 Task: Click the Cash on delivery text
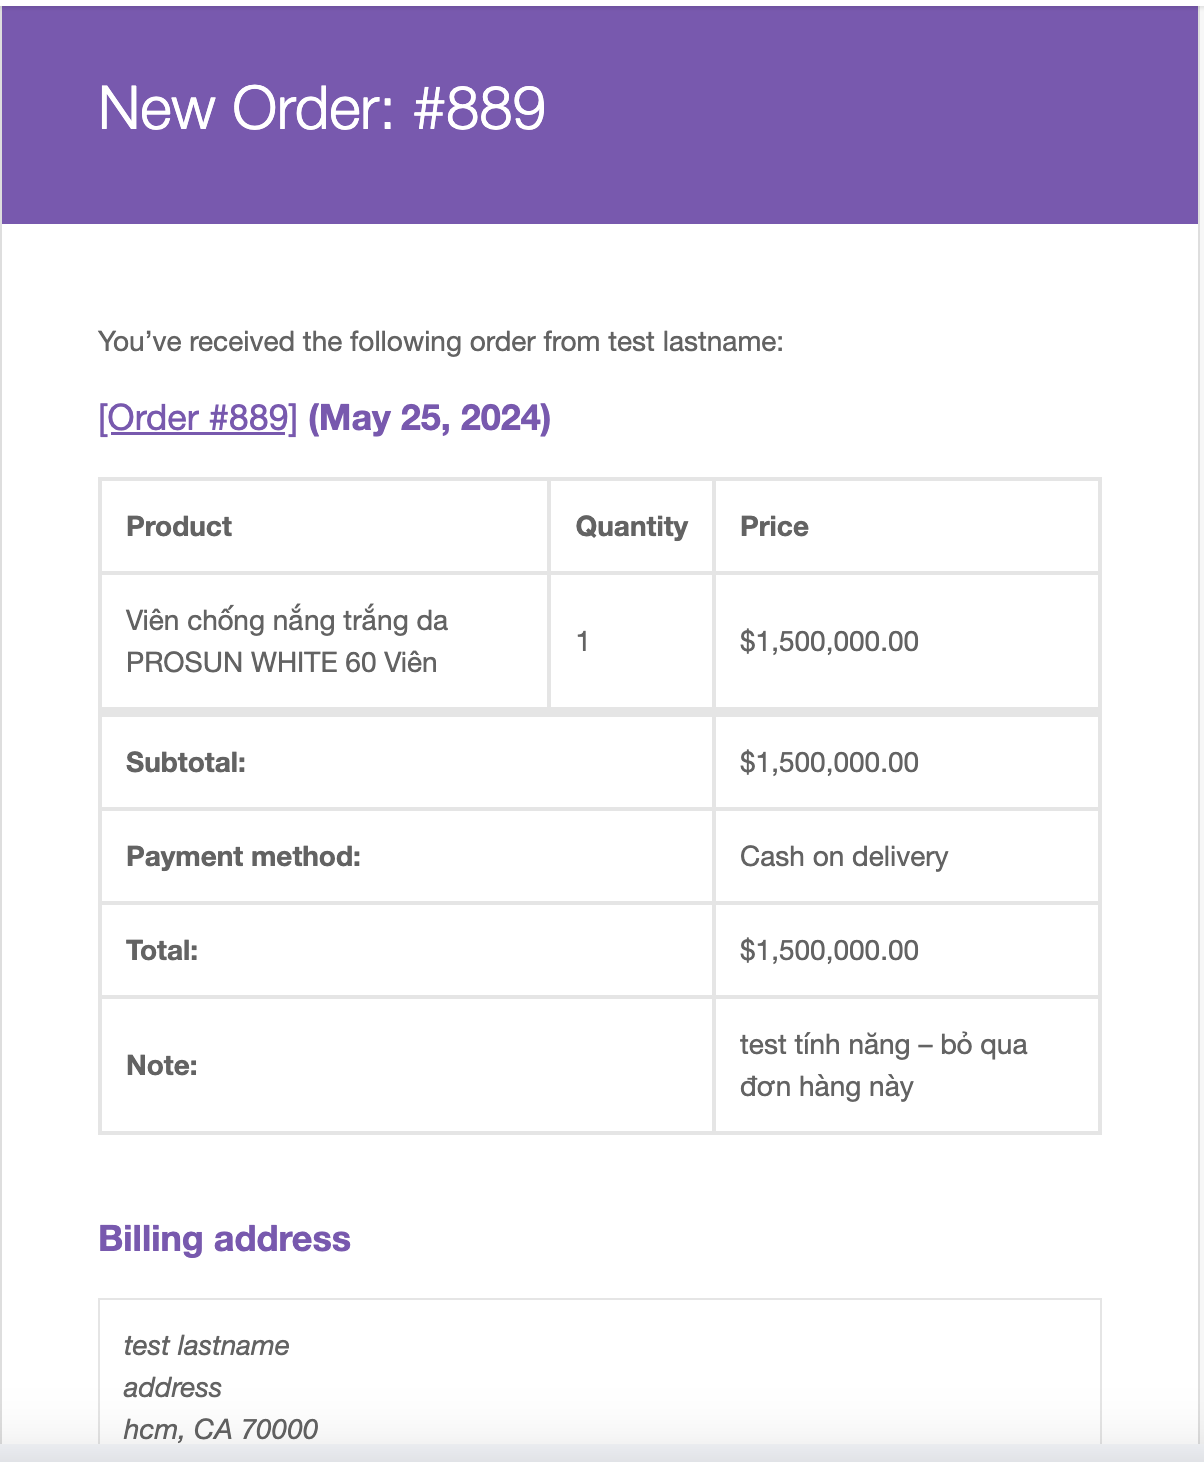tap(844, 856)
